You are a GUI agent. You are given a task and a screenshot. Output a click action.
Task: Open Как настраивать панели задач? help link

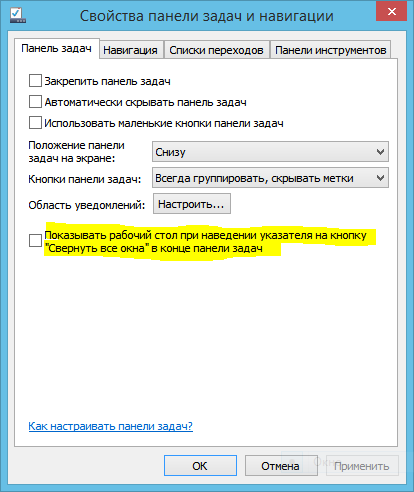[110, 426]
